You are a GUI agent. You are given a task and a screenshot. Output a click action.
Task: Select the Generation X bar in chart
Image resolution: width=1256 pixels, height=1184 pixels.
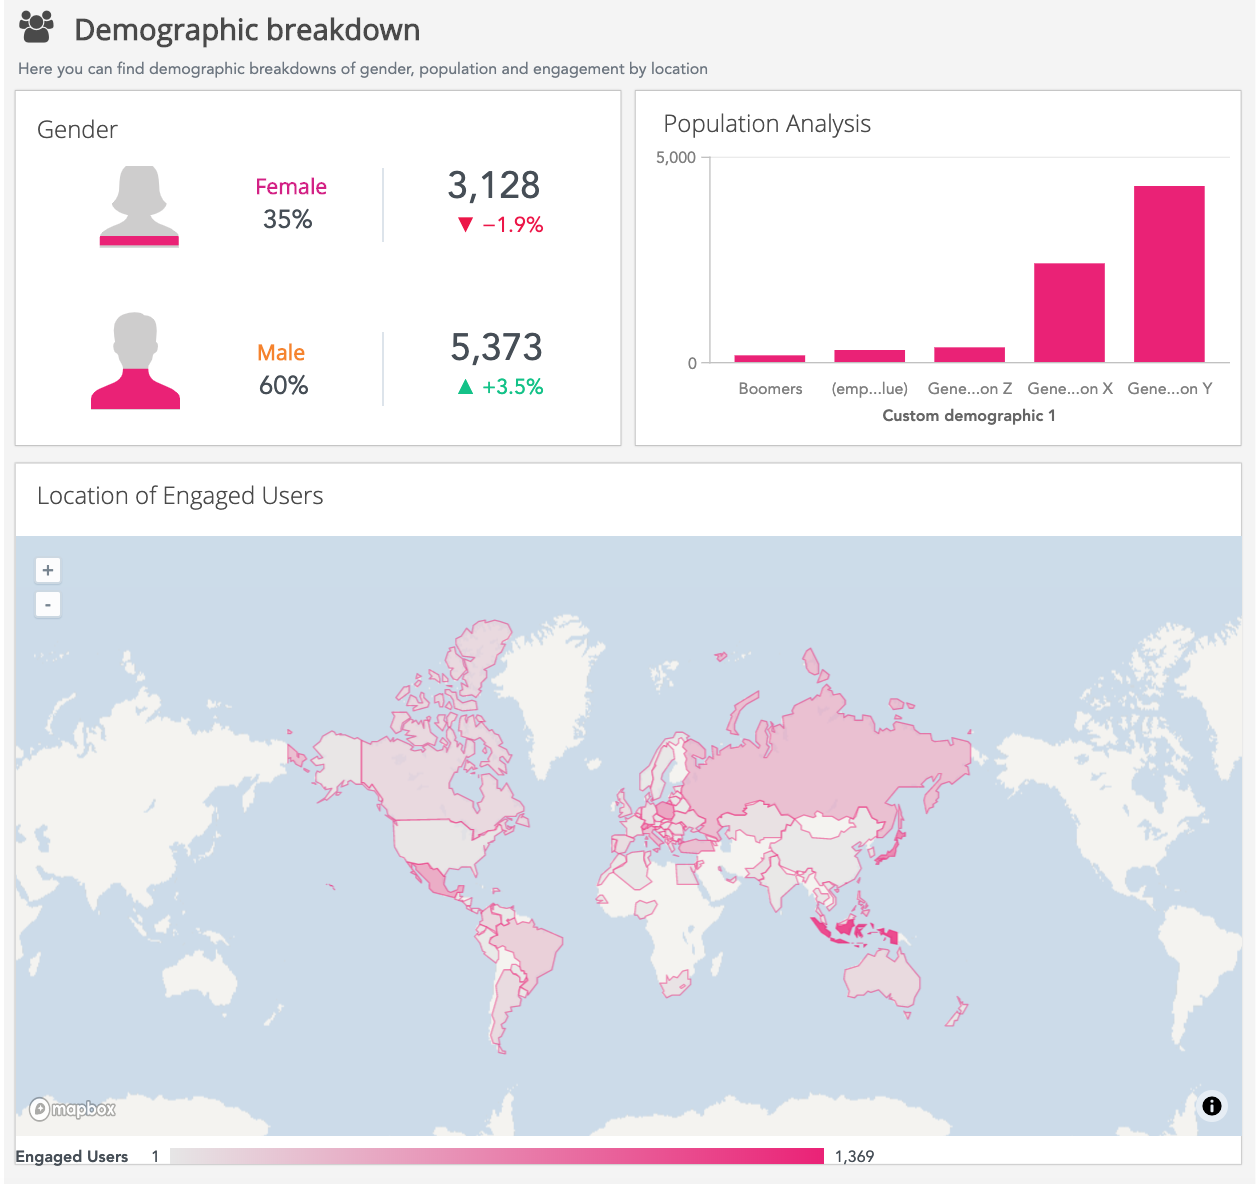(x=1068, y=312)
